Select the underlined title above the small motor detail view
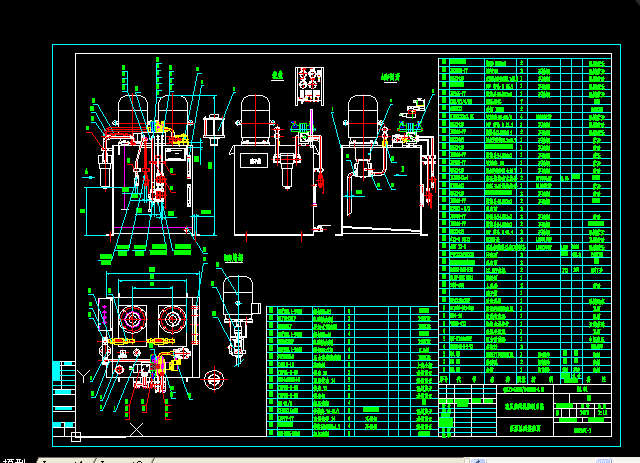Image resolution: width=640 pixels, height=463 pixels. [x=233, y=258]
